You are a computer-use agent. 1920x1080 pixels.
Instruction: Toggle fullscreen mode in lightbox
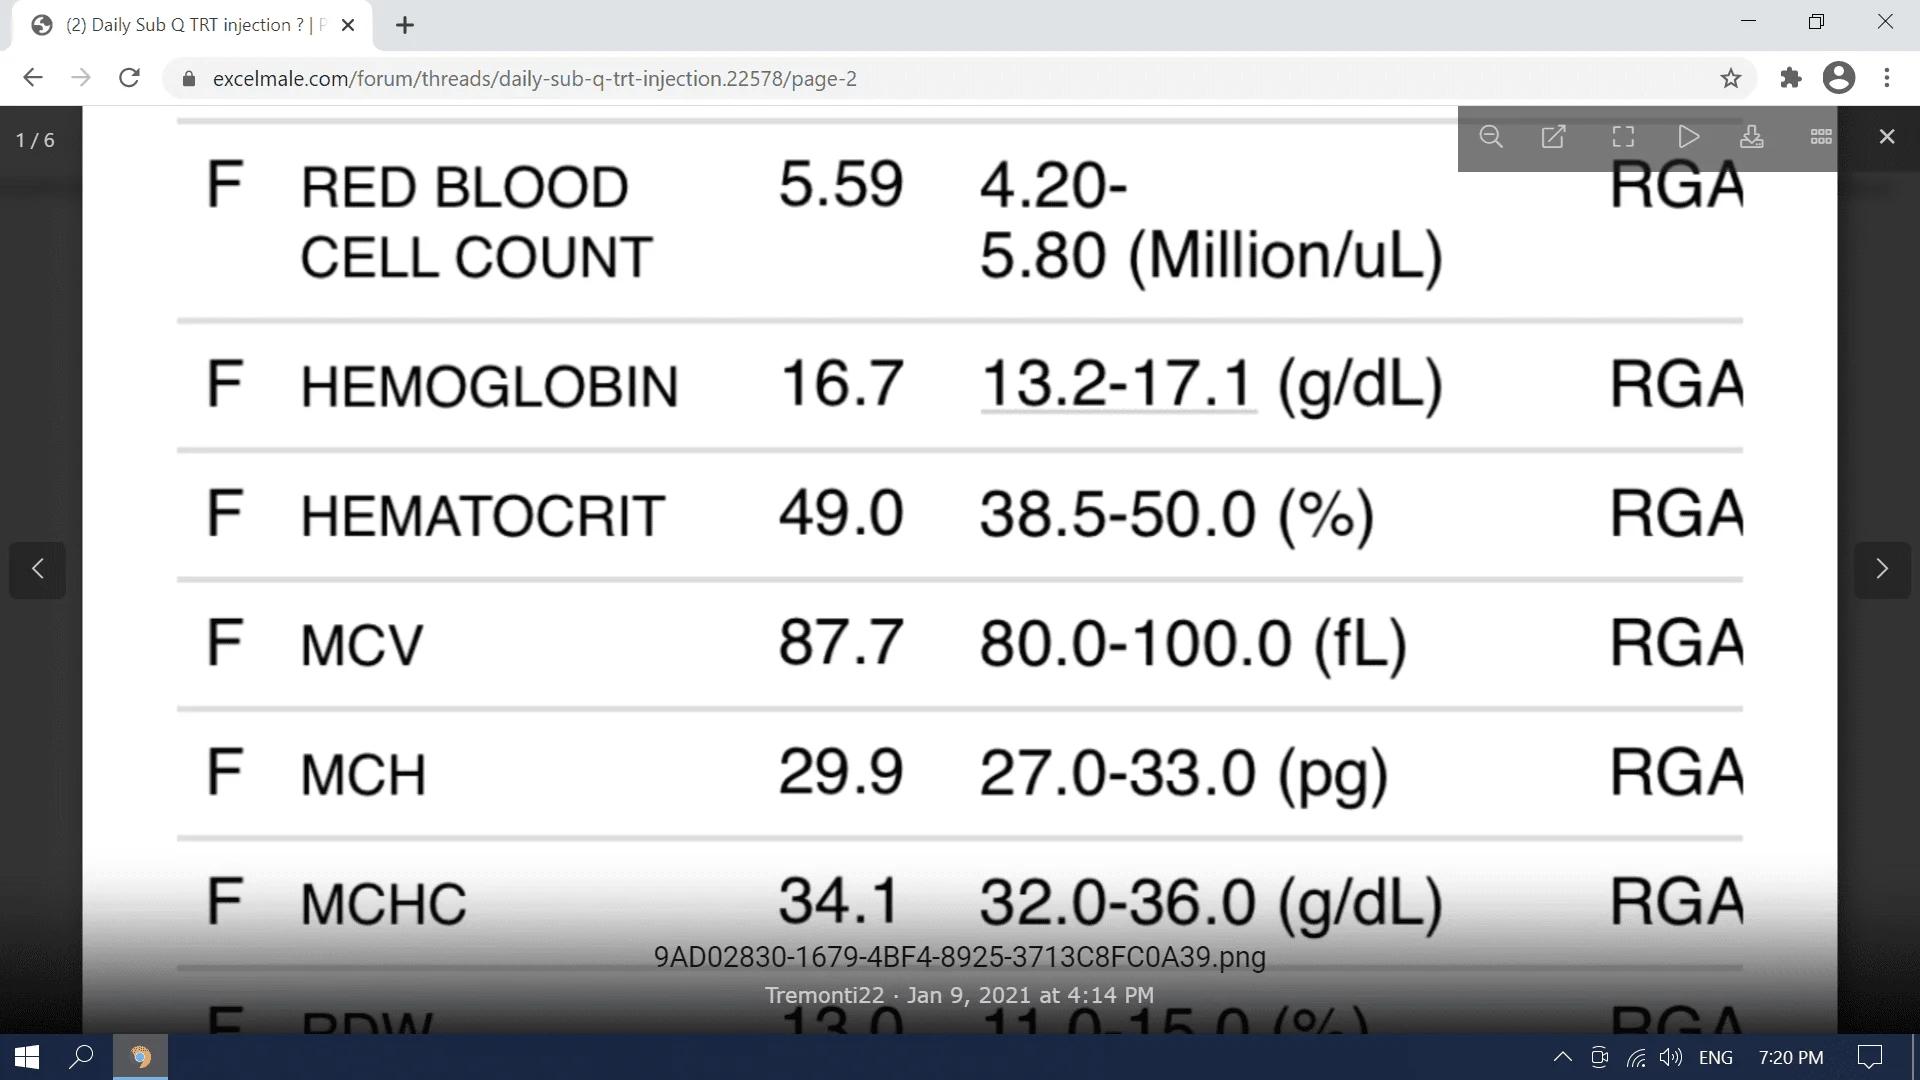click(x=1623, y=137)
